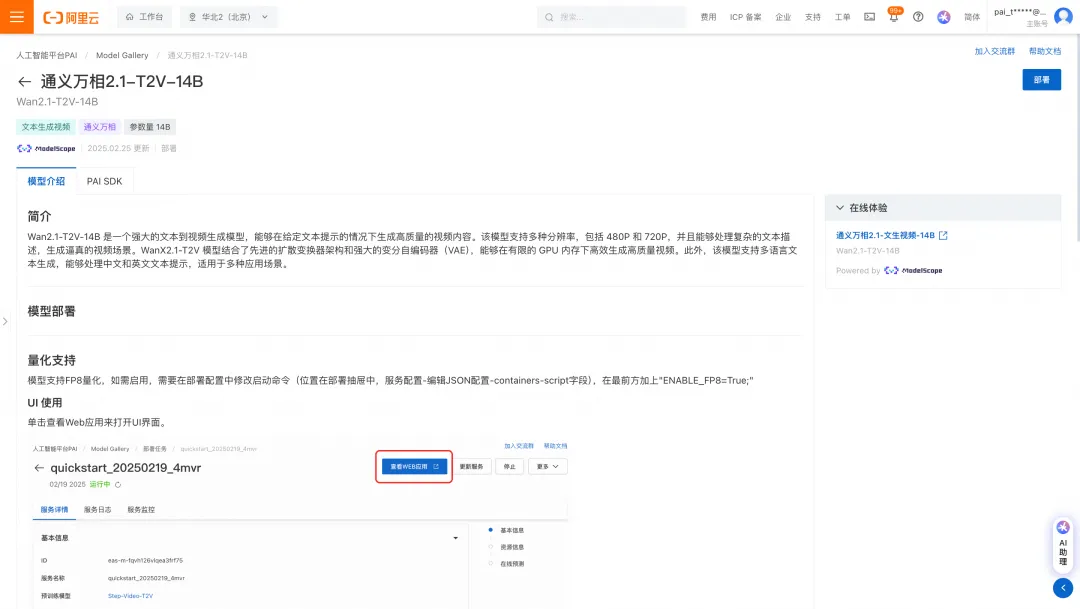Image resolution: width=1080 pixels, height=609 pixels.
Task: Go back using the arrow beside the title
Action: (25, 82)
